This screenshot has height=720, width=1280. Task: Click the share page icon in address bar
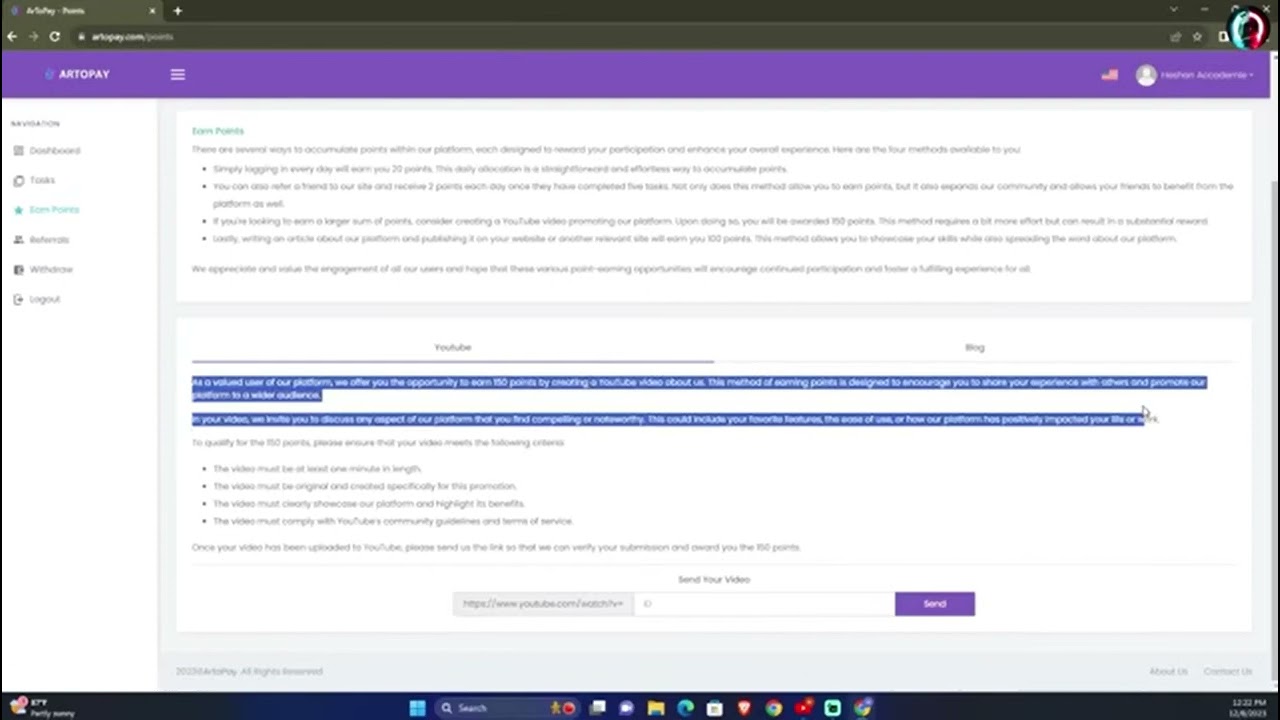click(1176, 36)
